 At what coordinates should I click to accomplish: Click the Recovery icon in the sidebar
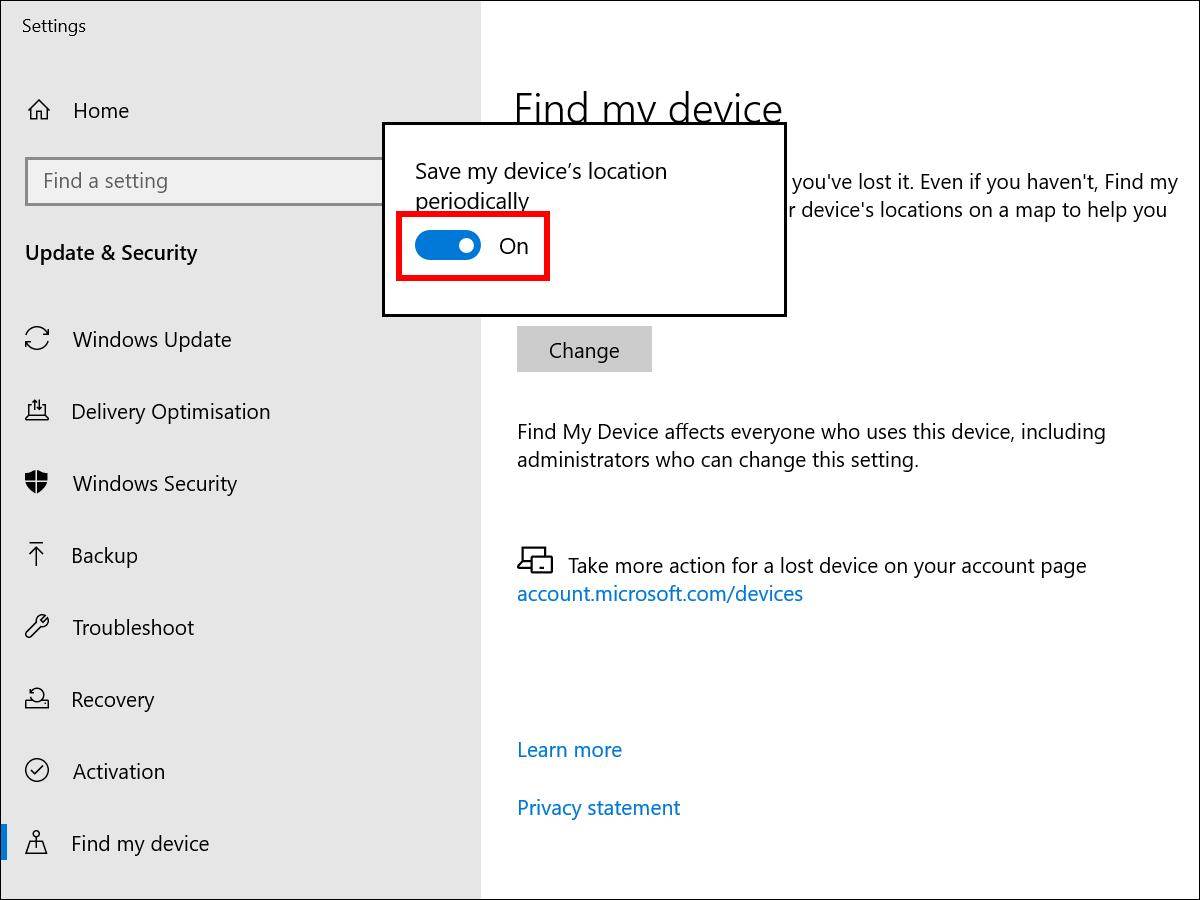pos(37,699)
